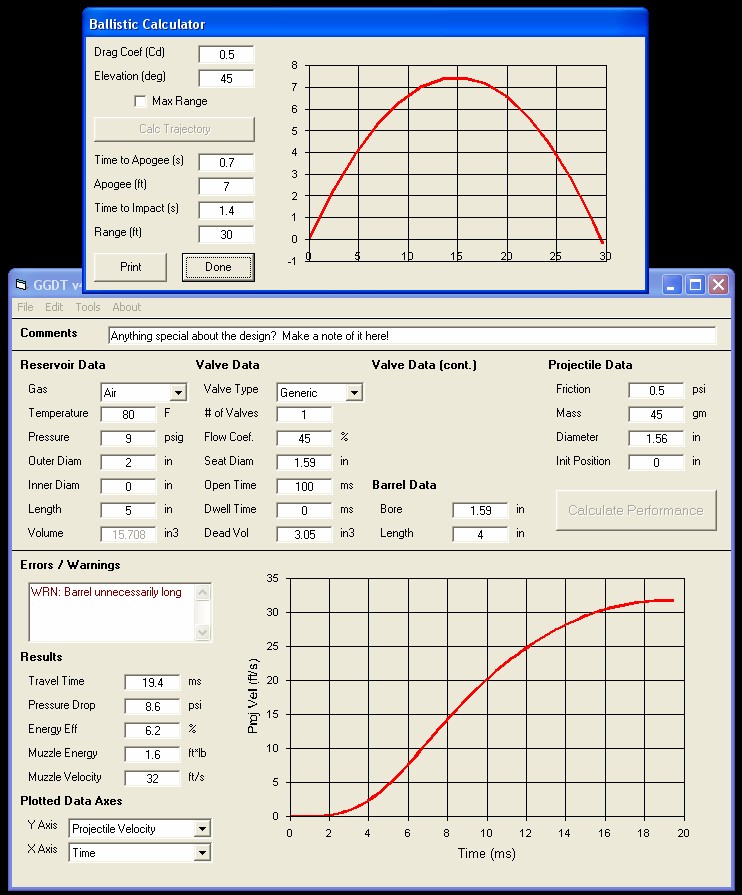Screen dimensions: 742x895
Task: Select the Comments text field
Action: tap(412, 336)
